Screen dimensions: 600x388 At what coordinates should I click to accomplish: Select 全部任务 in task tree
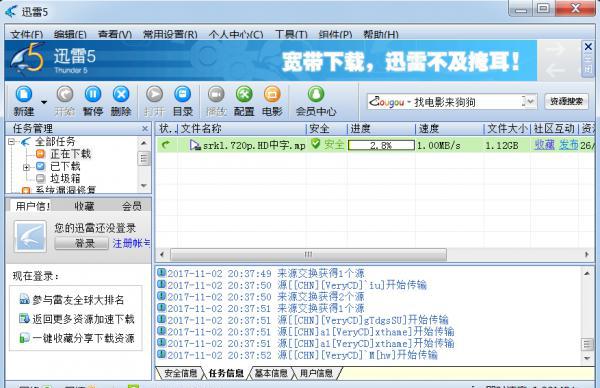pyautogui.click(x=55, y=142)
